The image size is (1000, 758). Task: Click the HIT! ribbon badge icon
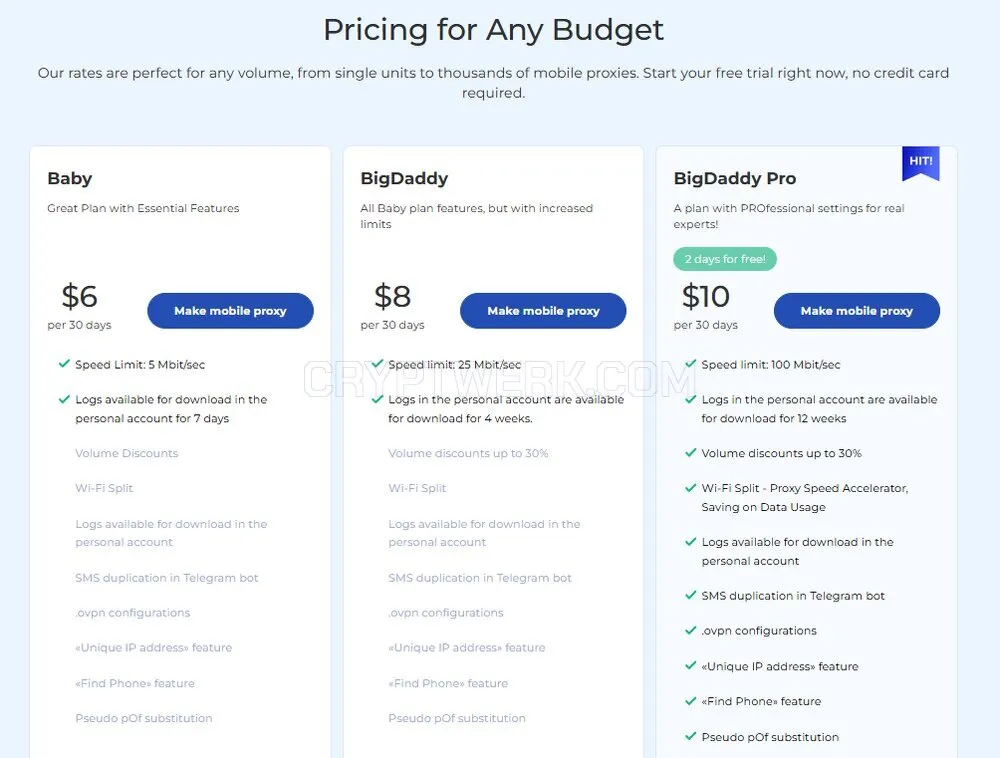click(920, 163)
